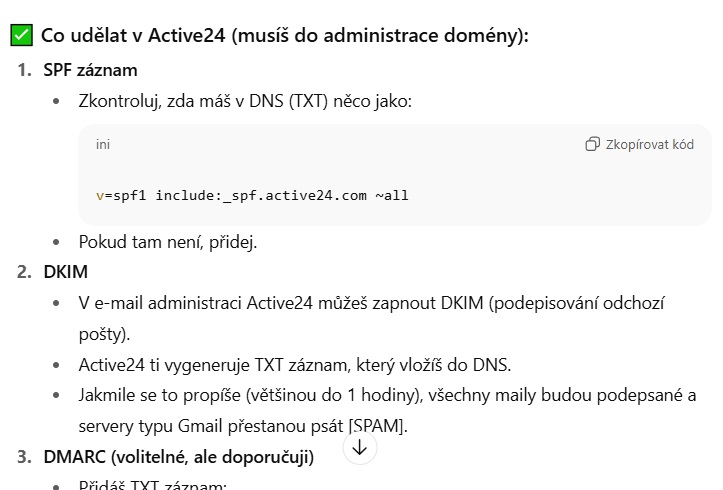The width and height of the screenshot is (723, 490).
Task: Click the SPF code line in the code block
Action: tap(252, 195)
